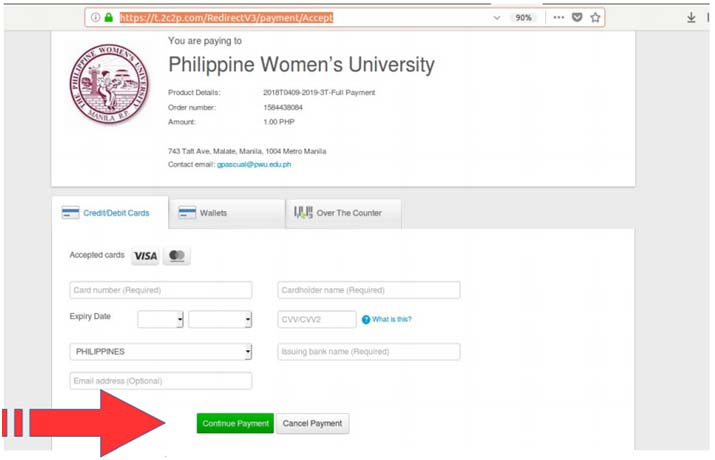Click the Mastercard accepted card icon
The width and height of the screenshot is (715, 460).
pos(177,256)
